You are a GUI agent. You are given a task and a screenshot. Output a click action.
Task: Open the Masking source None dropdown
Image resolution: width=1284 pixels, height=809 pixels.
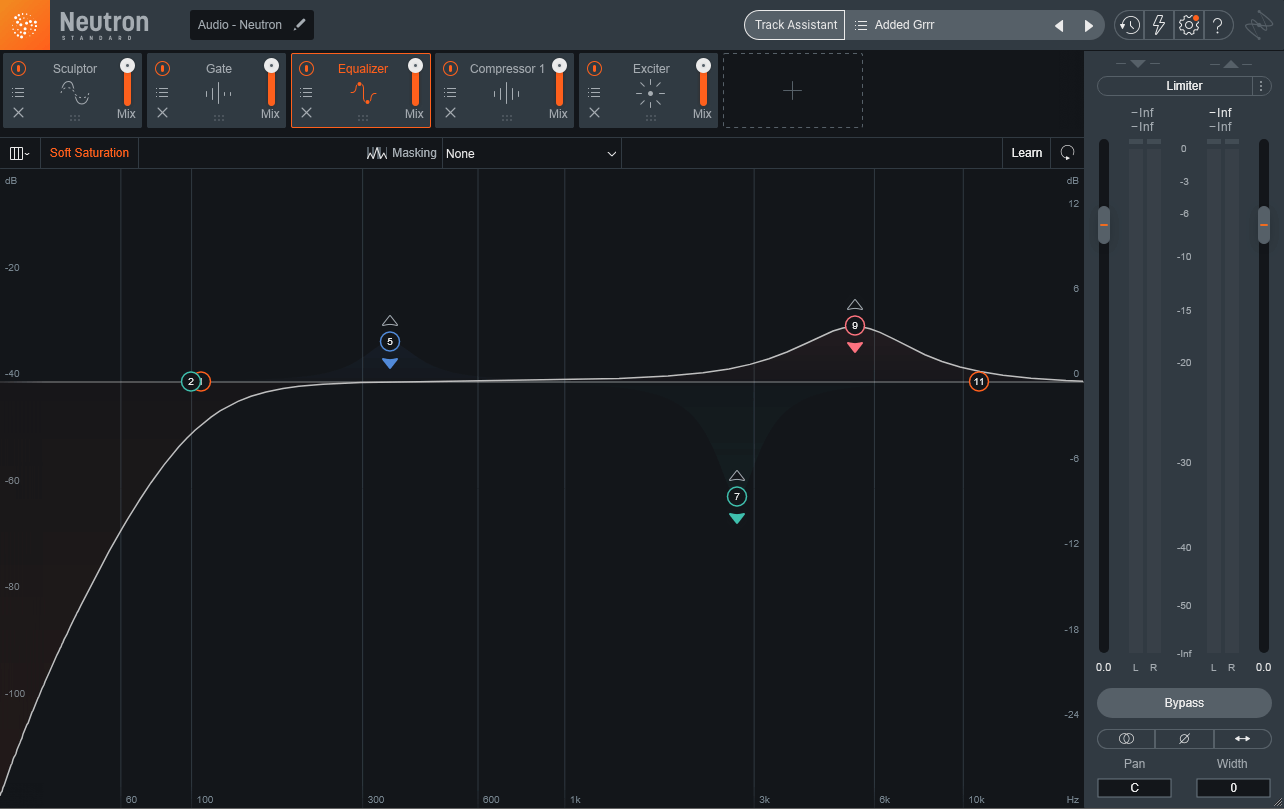[x=531, y=154]
